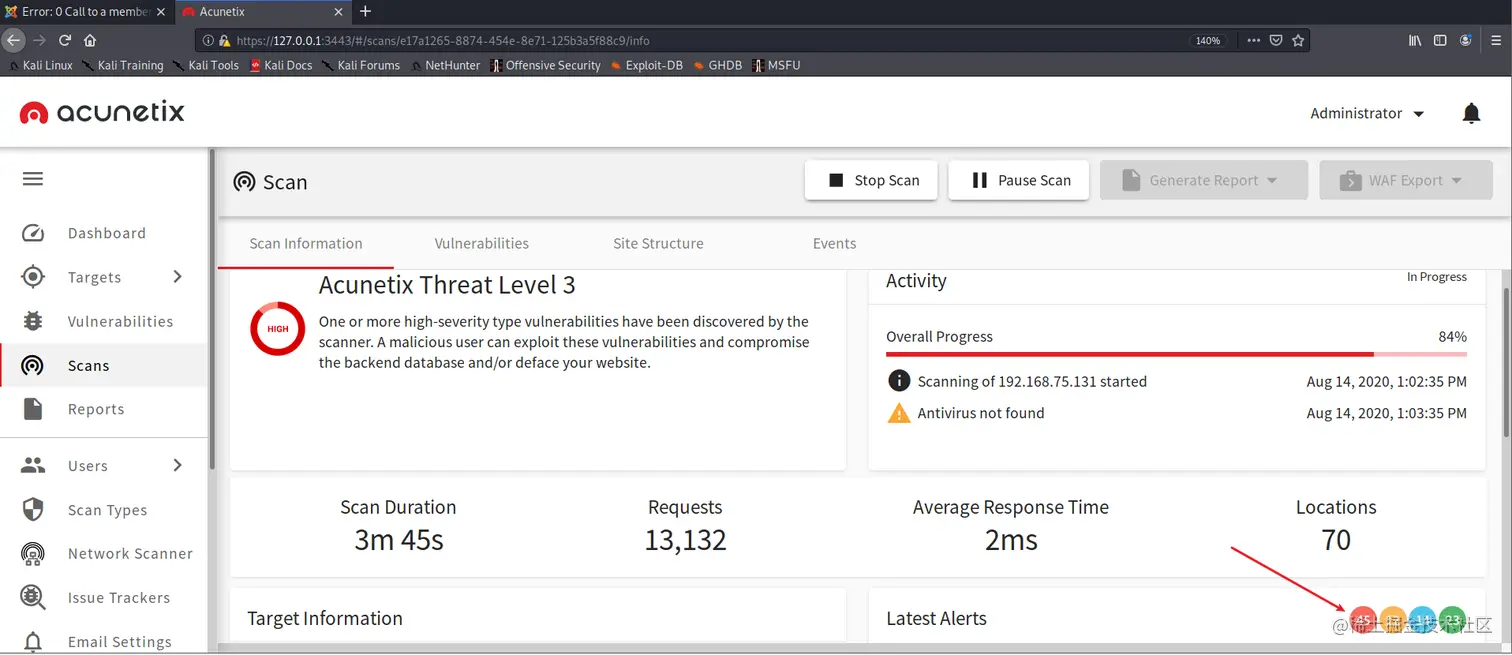Click the Scans radar icon in sidebar
Screen dimensions: 1512x655
pos(33,365)
